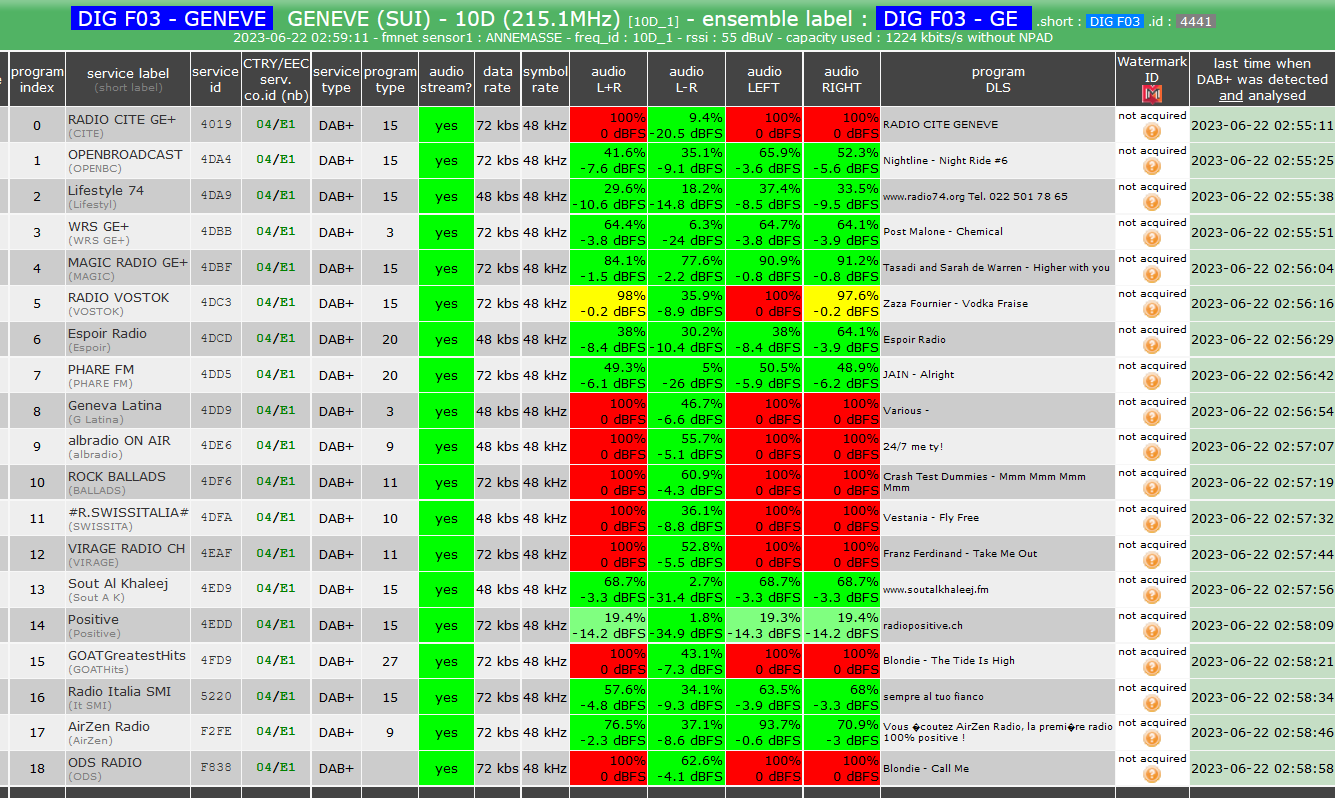Viewport: 1335px width, 798px height.
Task: Open the MAGIC RADIO GE+ service label
Action: (x=127, y=262)
